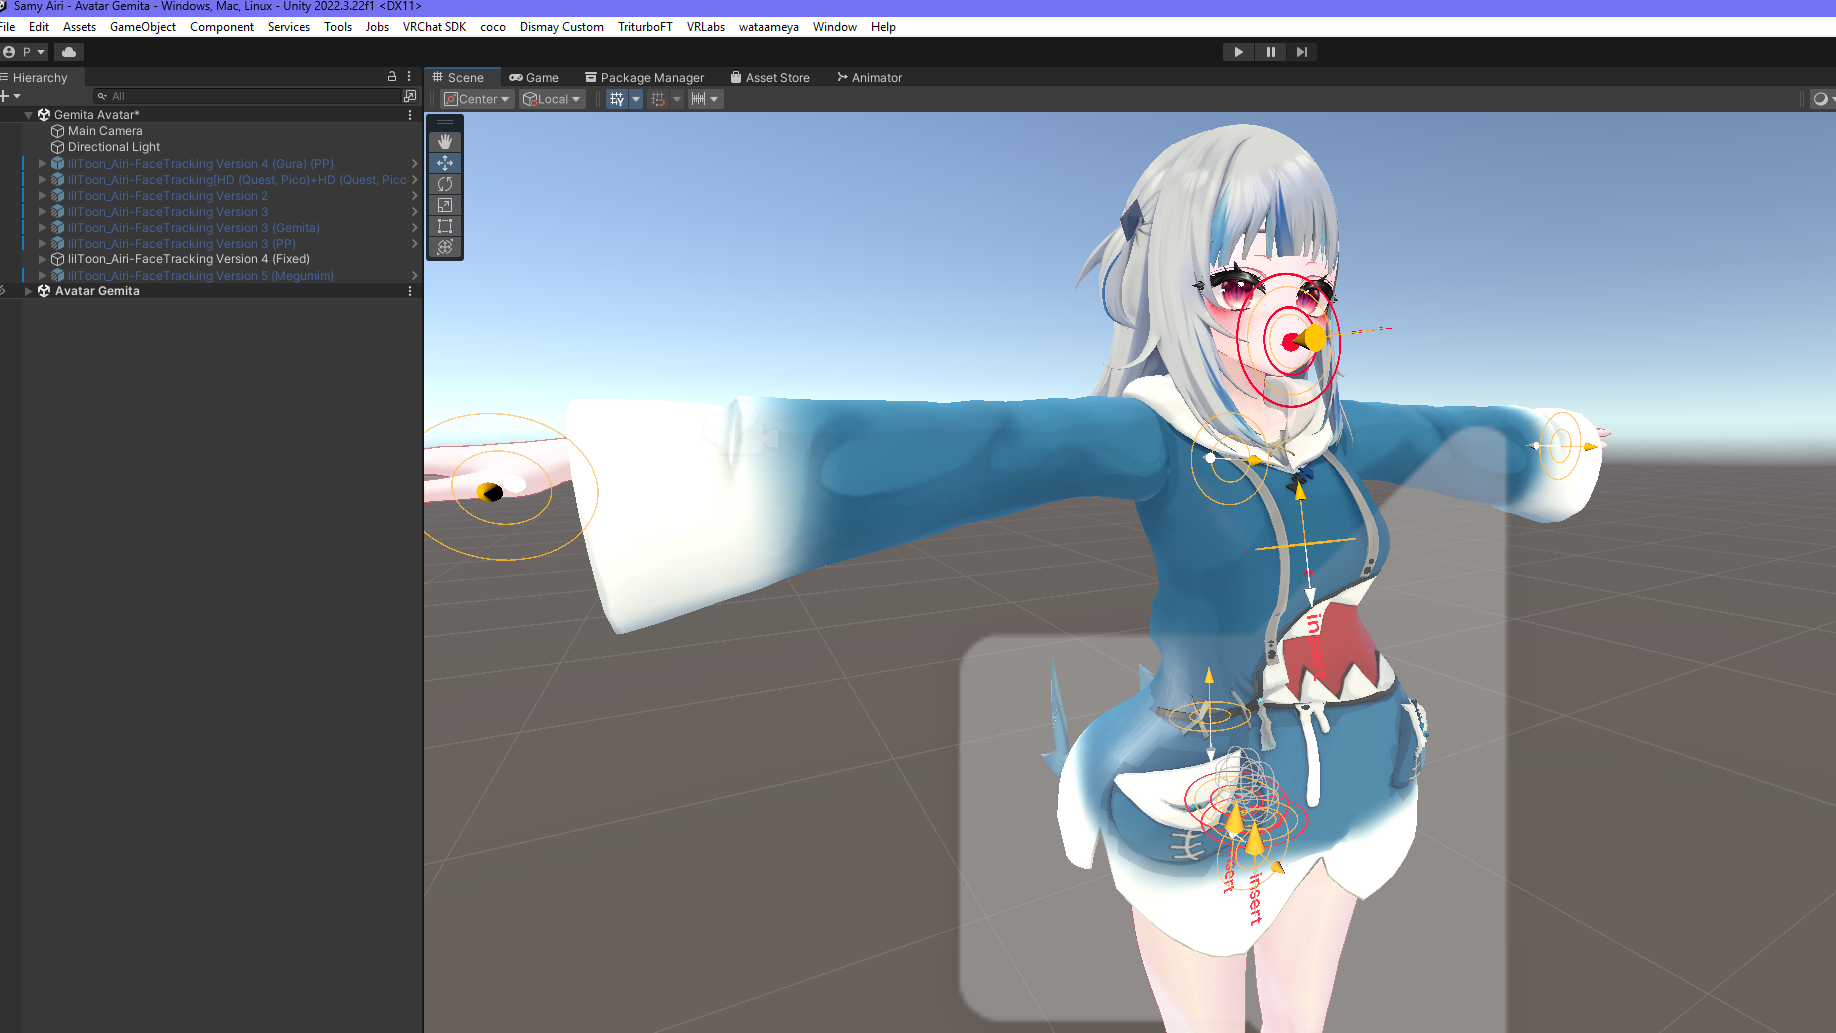Open the Hierarchy add object plus dropdown
The width and height of the screenshot is (1836, 1033).
click(x=10, y=96)
